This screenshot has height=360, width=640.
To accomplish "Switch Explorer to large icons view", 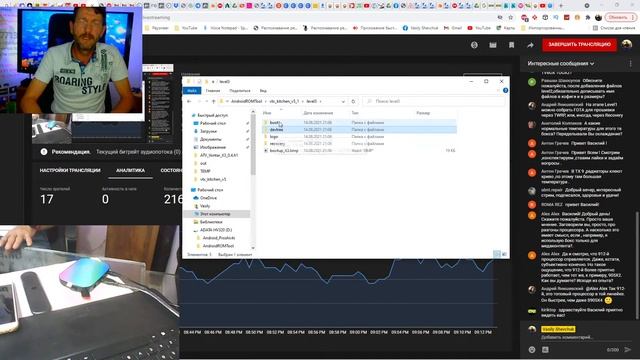I will pyautogui.click(x=504, y=254).
